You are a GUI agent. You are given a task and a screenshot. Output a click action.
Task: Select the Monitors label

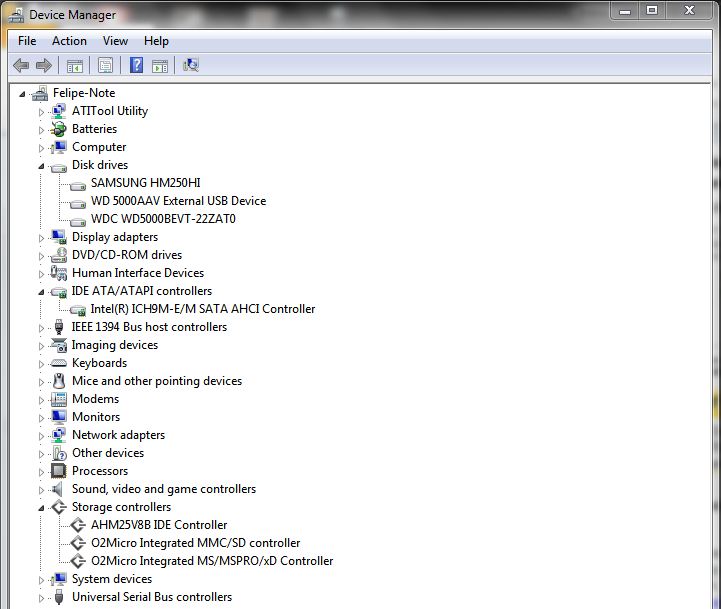96,417
